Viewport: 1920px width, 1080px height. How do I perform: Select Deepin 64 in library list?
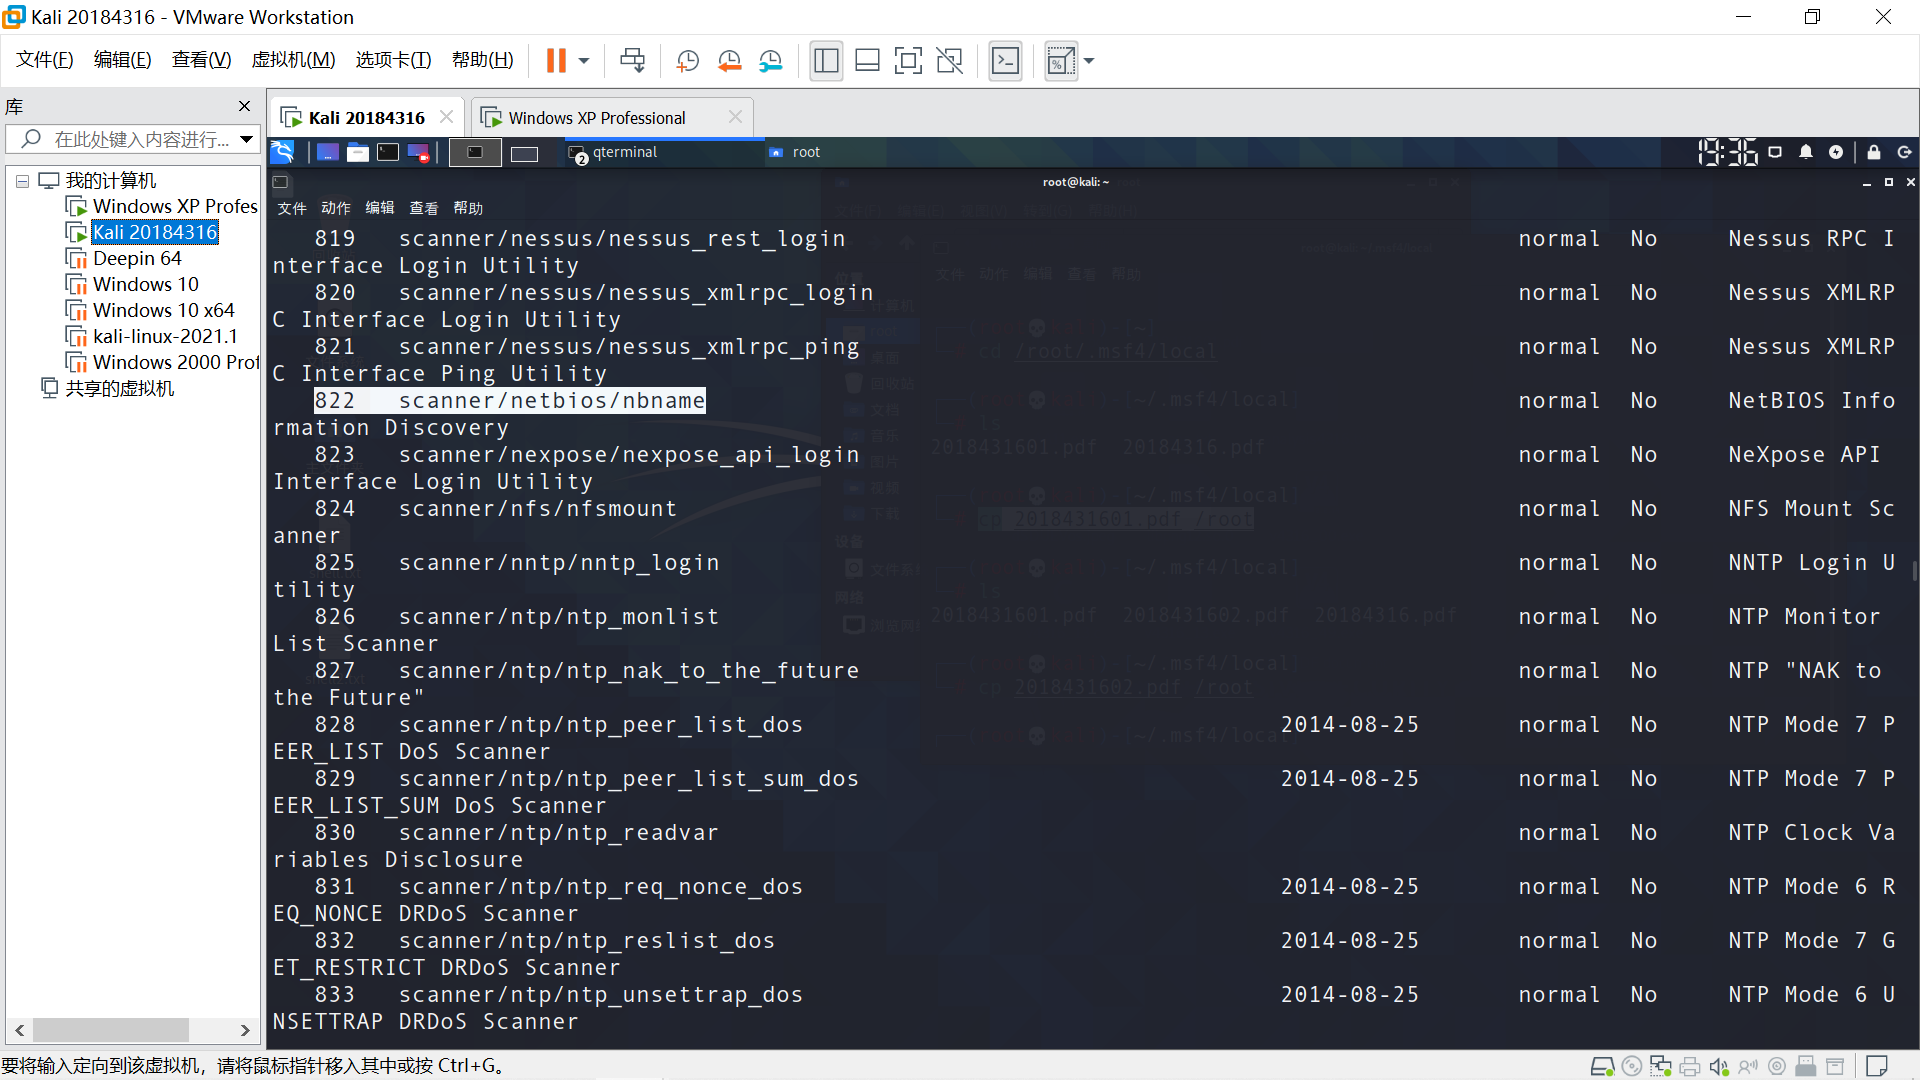(x=137, y=258)
